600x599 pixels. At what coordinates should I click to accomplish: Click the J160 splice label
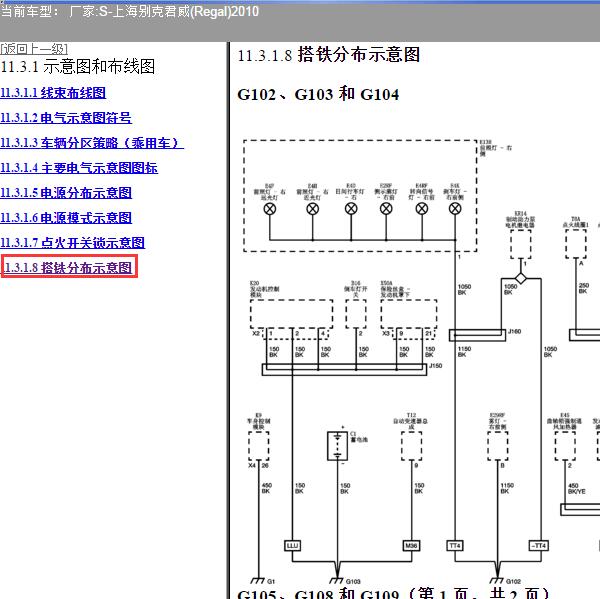tap(514, 331)
